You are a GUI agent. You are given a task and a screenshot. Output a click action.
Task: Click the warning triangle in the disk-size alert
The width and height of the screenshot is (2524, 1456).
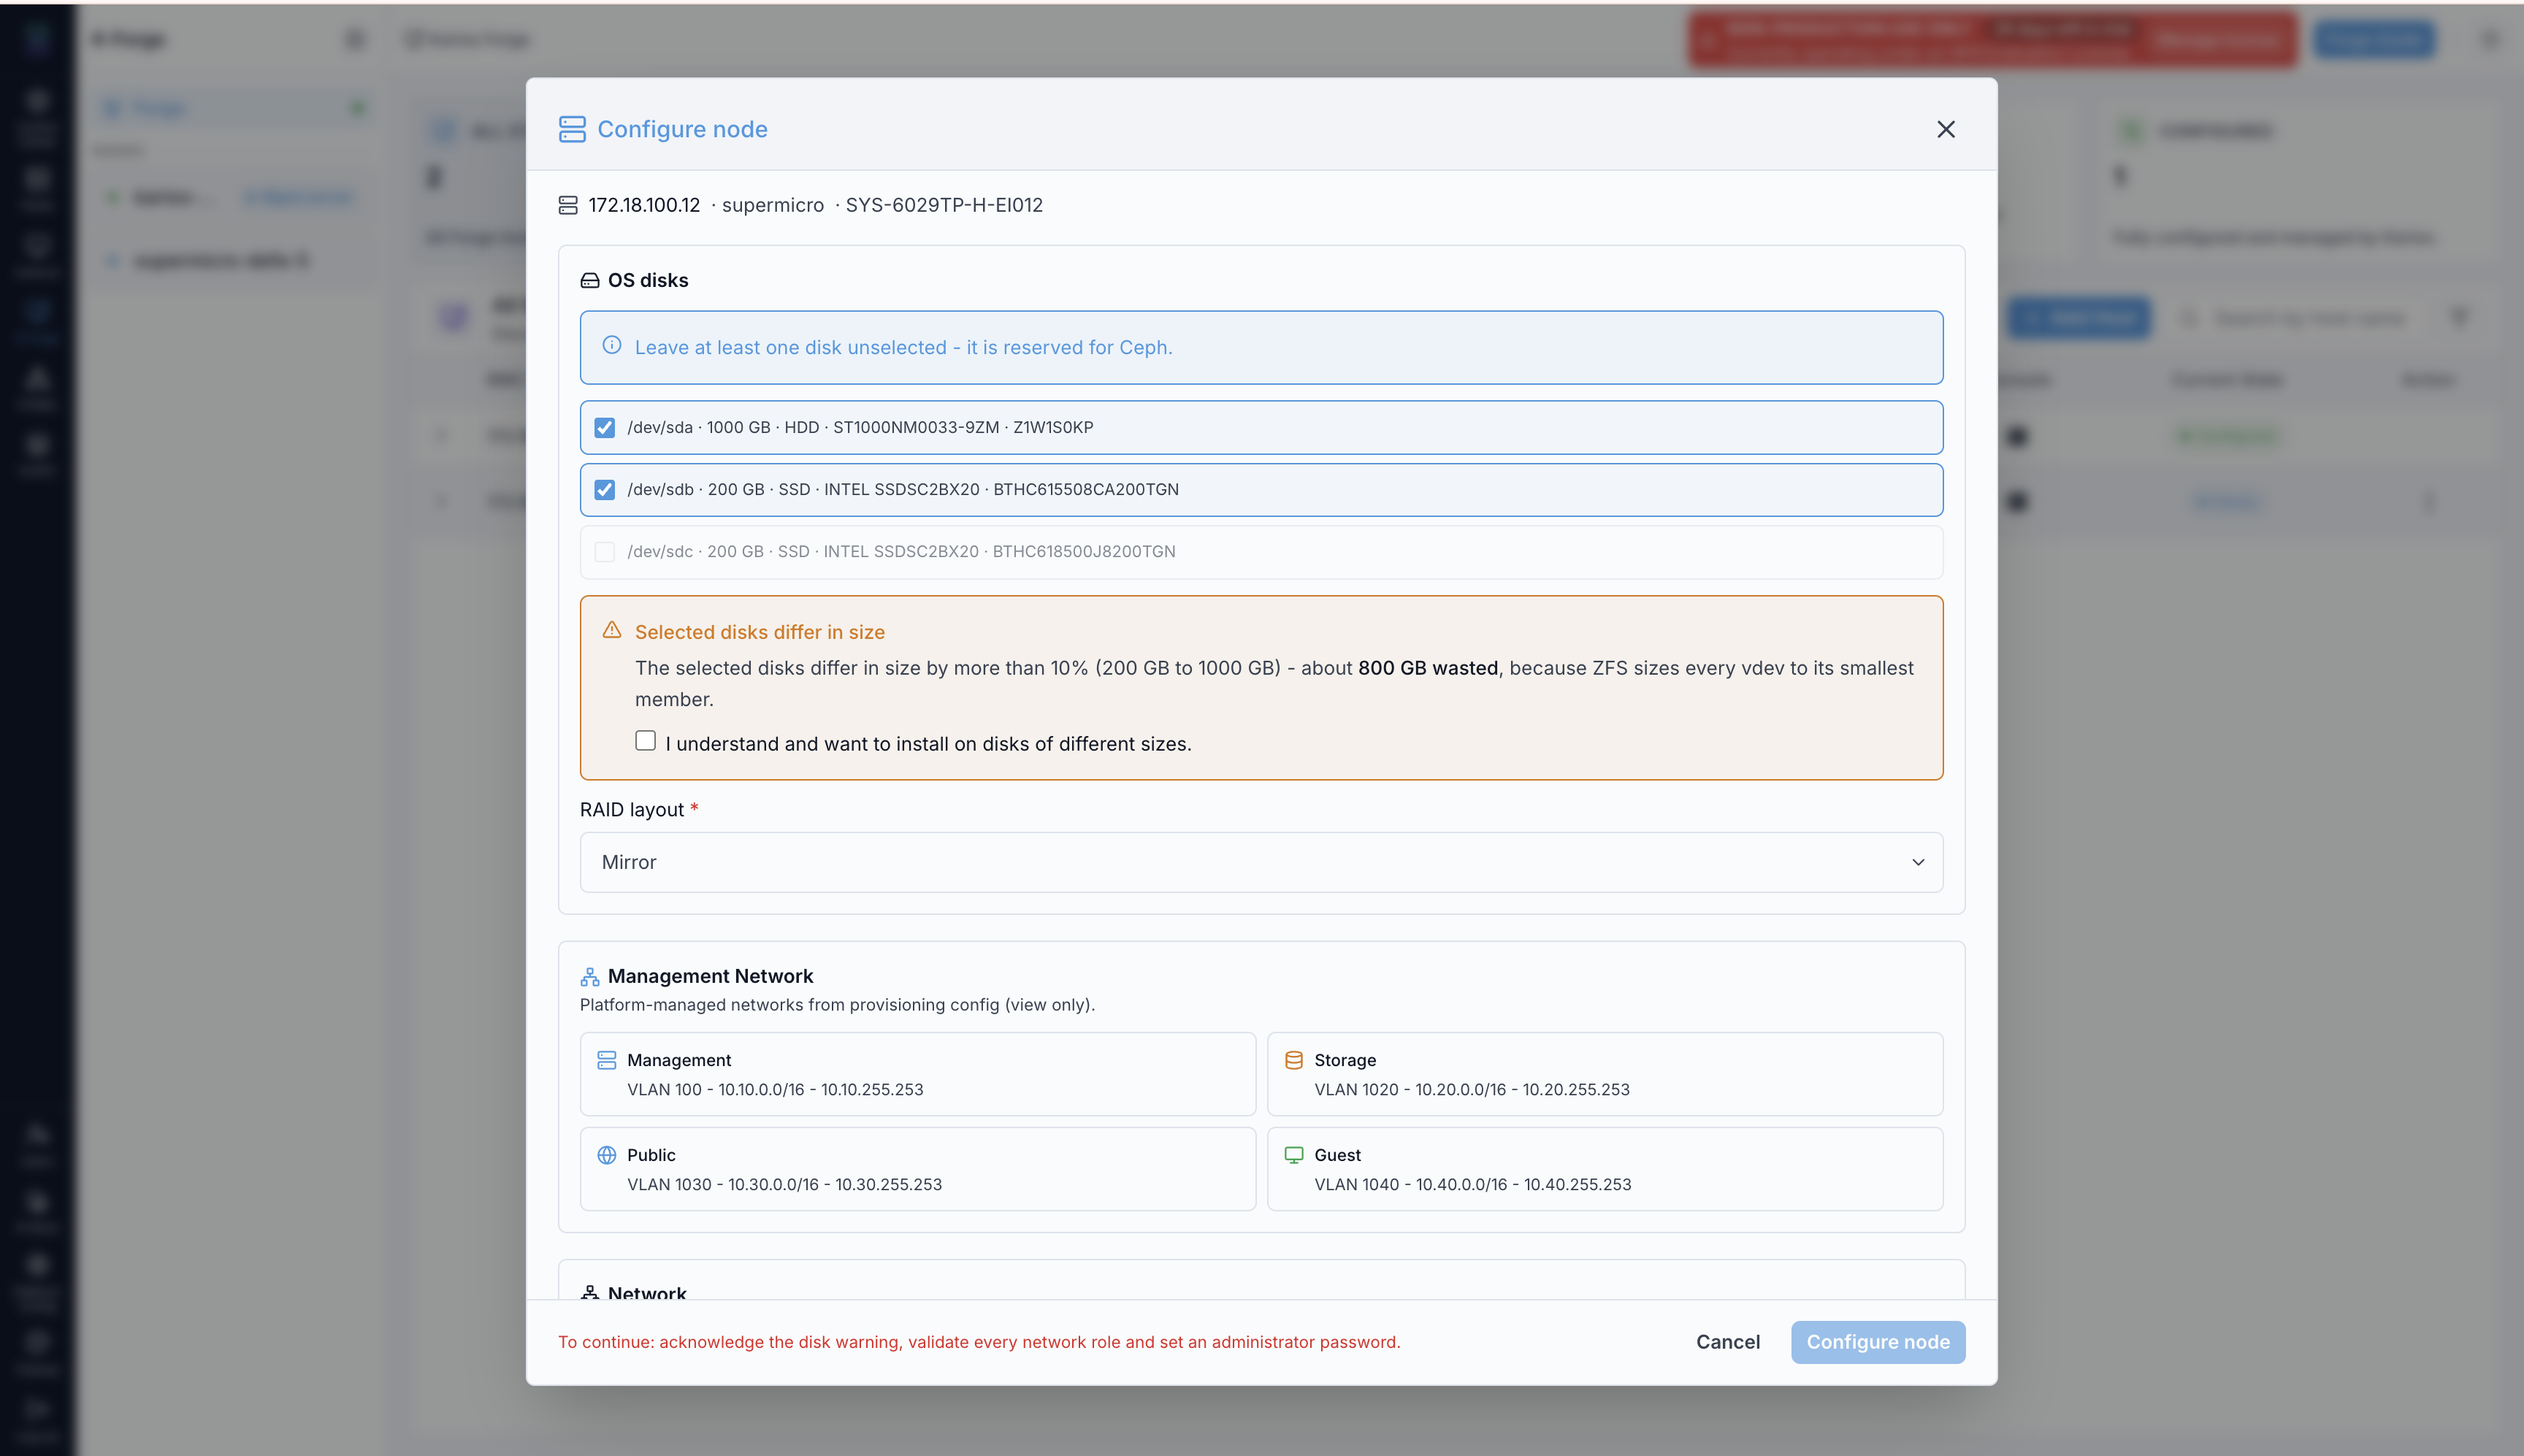point(612,630)
